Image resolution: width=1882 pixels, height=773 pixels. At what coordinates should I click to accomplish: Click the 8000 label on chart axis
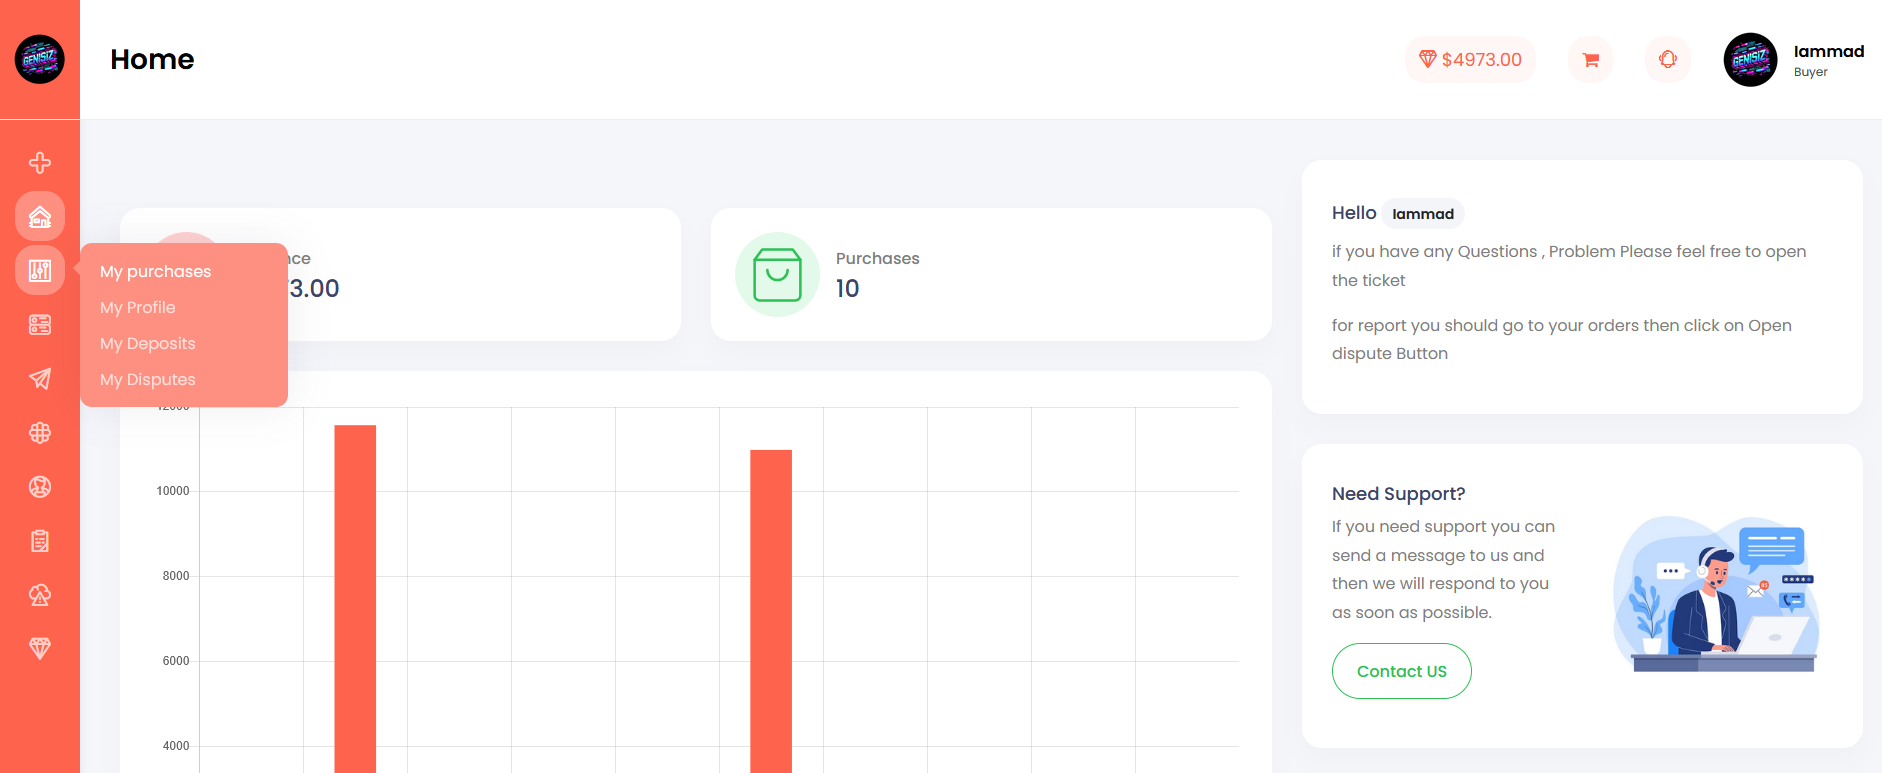coord(176,576)
